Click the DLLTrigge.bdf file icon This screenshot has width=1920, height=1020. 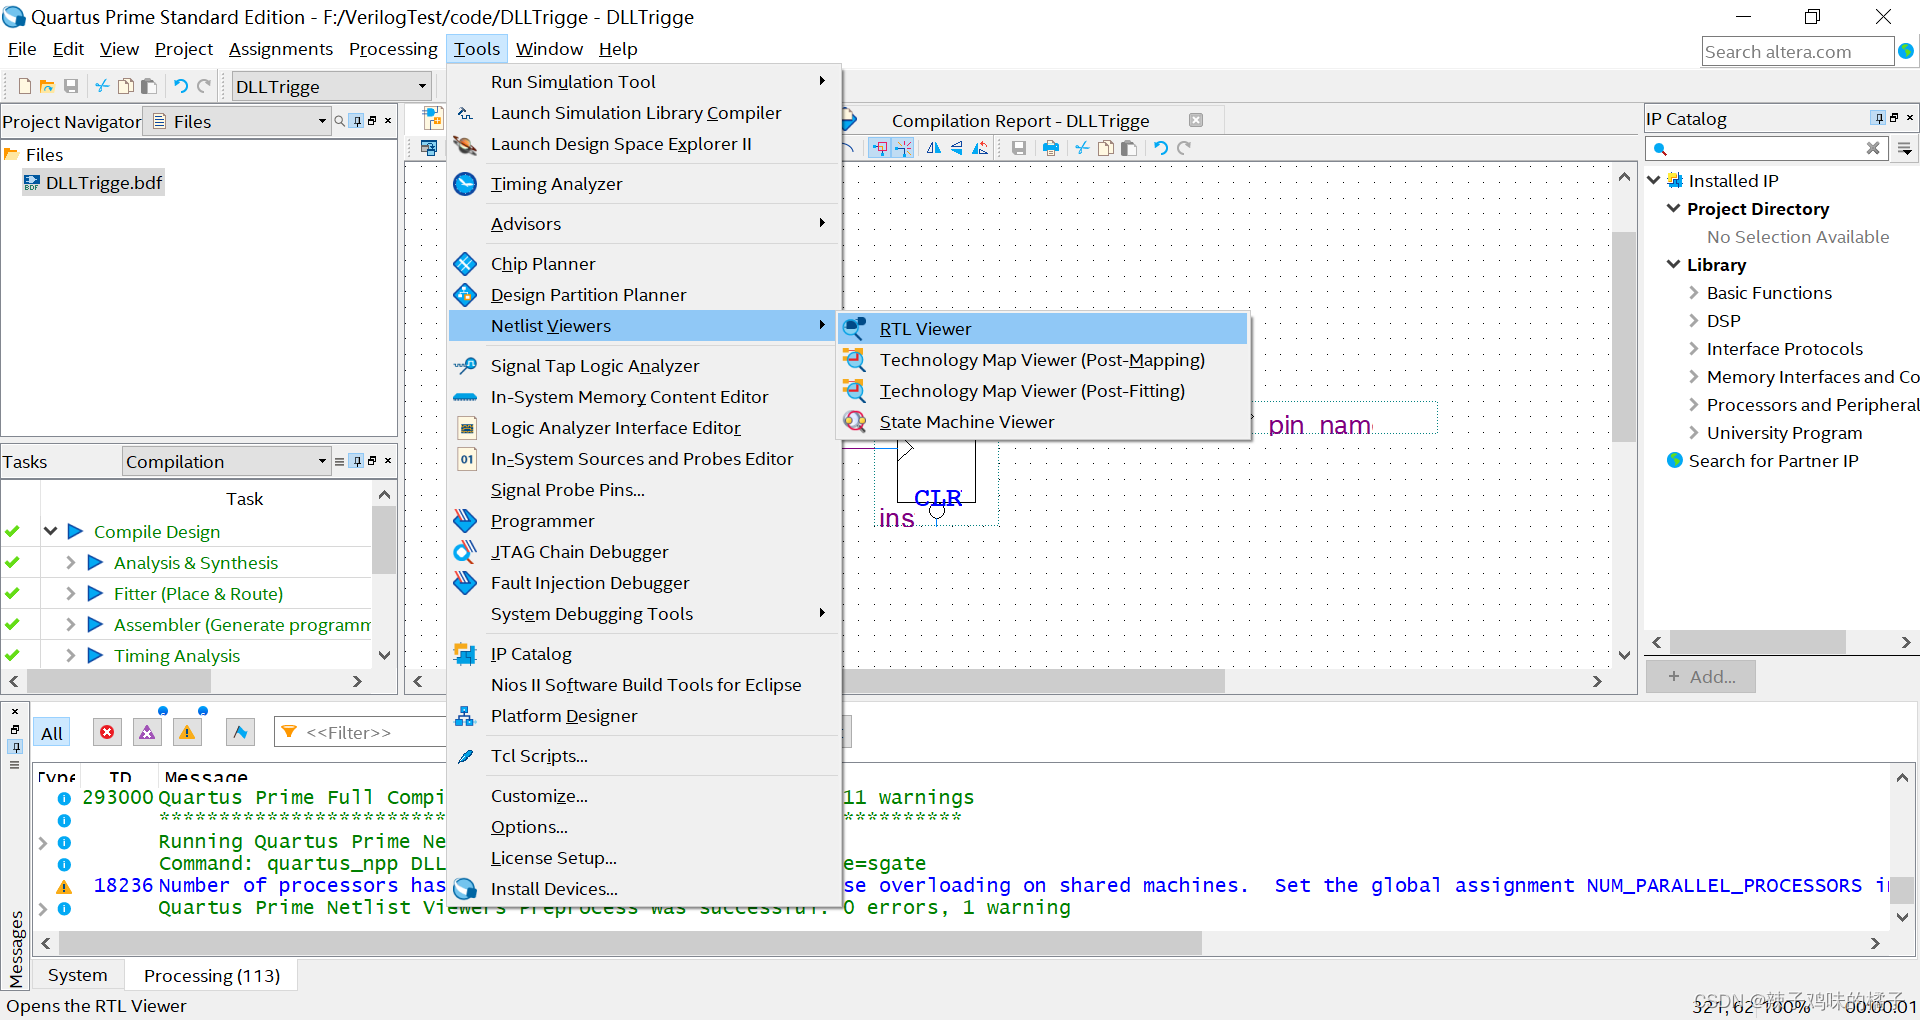pyautogui.click(x=32, y=183)
